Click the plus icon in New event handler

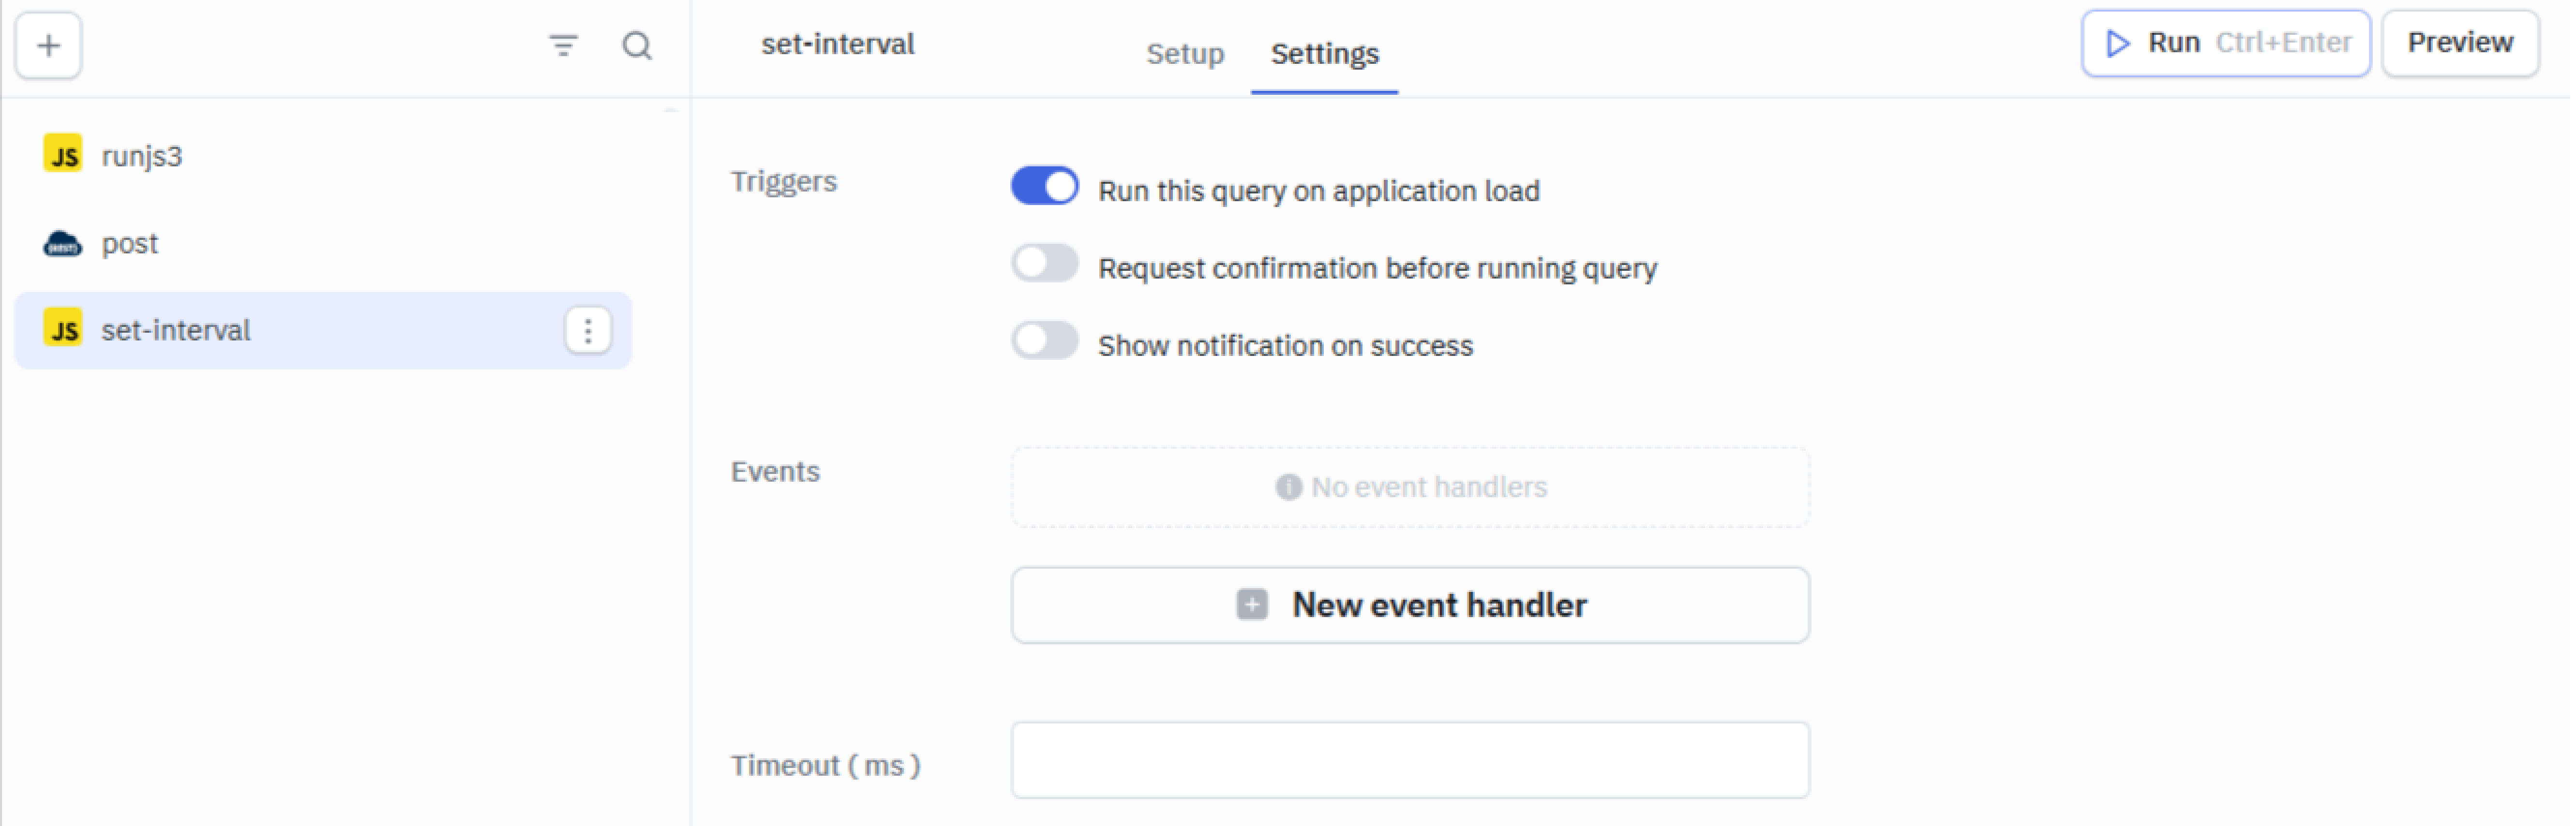(x=1252, y=605)
